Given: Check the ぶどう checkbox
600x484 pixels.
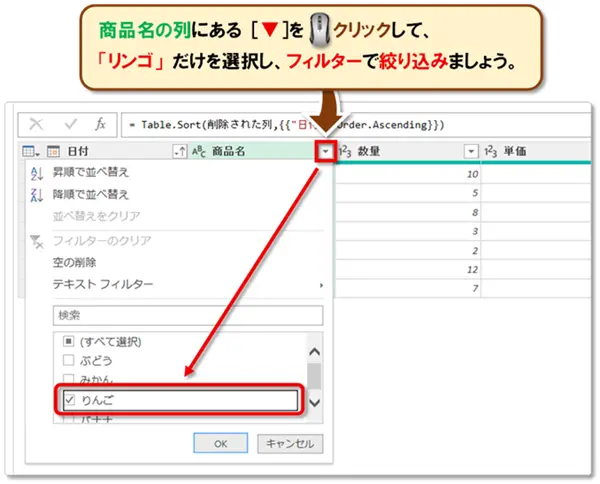Looking at the screenshot, I should coord(68,360).
